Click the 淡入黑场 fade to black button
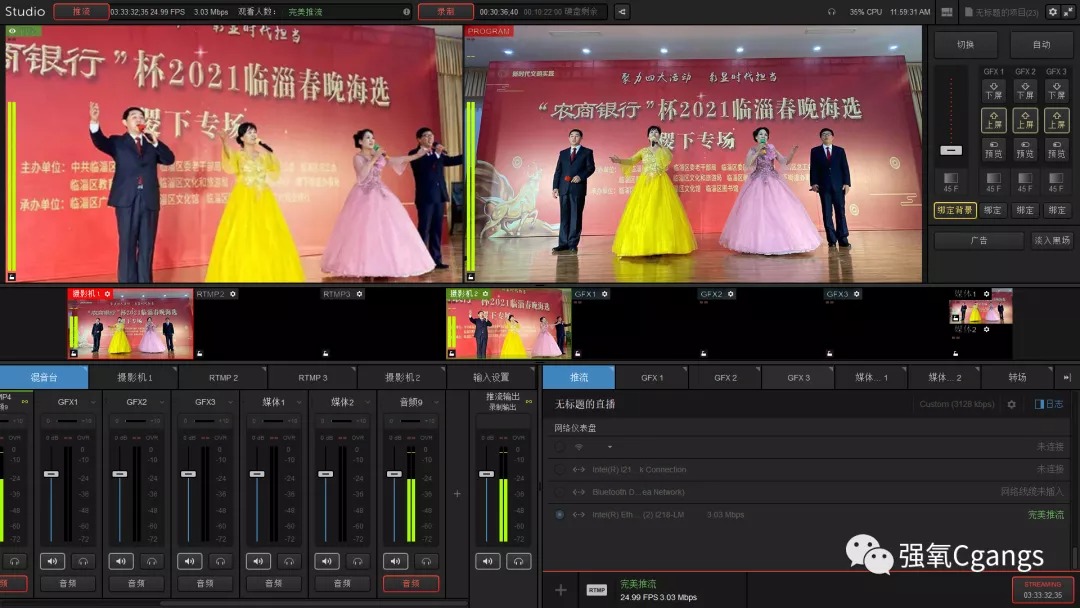 pos(1052,240)
